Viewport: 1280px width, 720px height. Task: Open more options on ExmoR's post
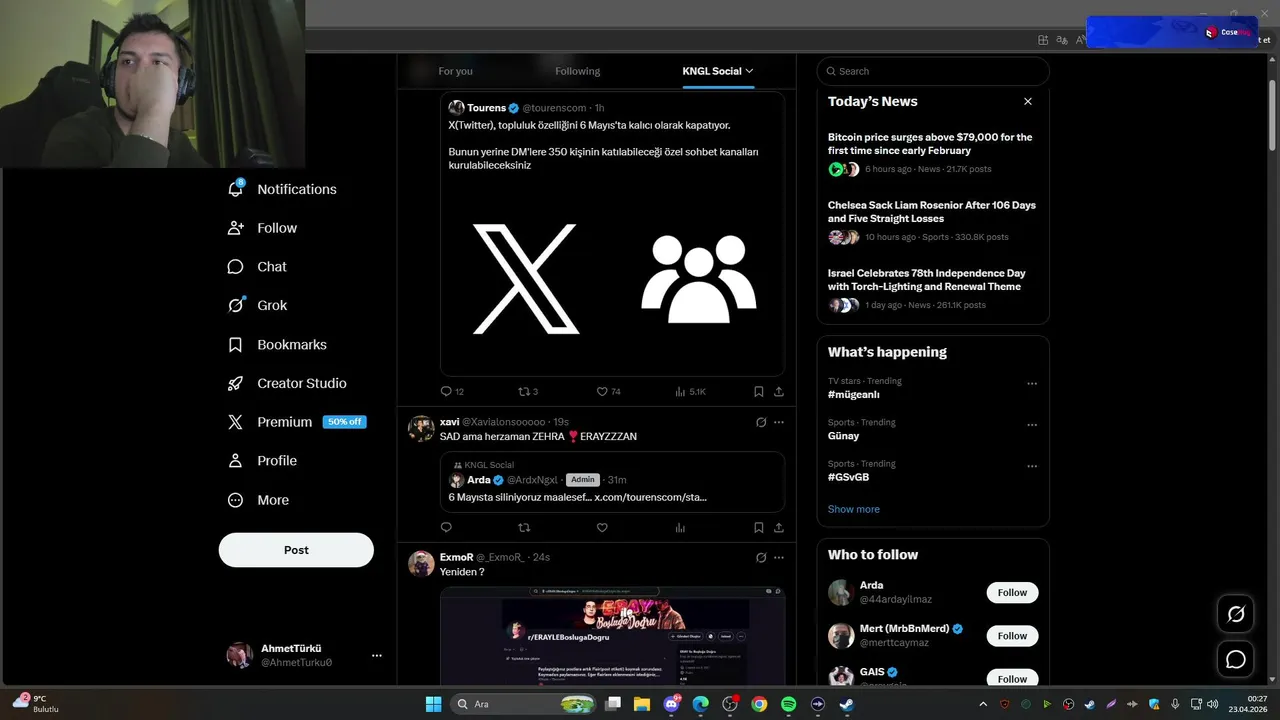(779, 557)
